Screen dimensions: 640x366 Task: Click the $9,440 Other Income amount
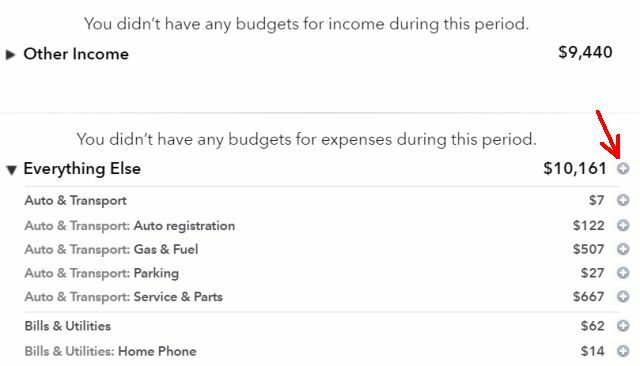[585, 52]
